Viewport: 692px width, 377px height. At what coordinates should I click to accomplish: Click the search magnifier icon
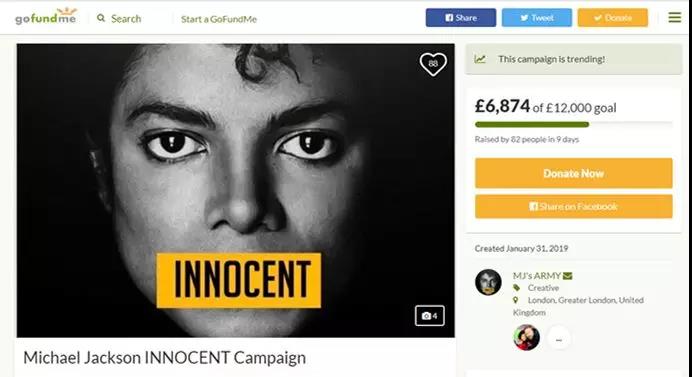click(x=101, y=18)
